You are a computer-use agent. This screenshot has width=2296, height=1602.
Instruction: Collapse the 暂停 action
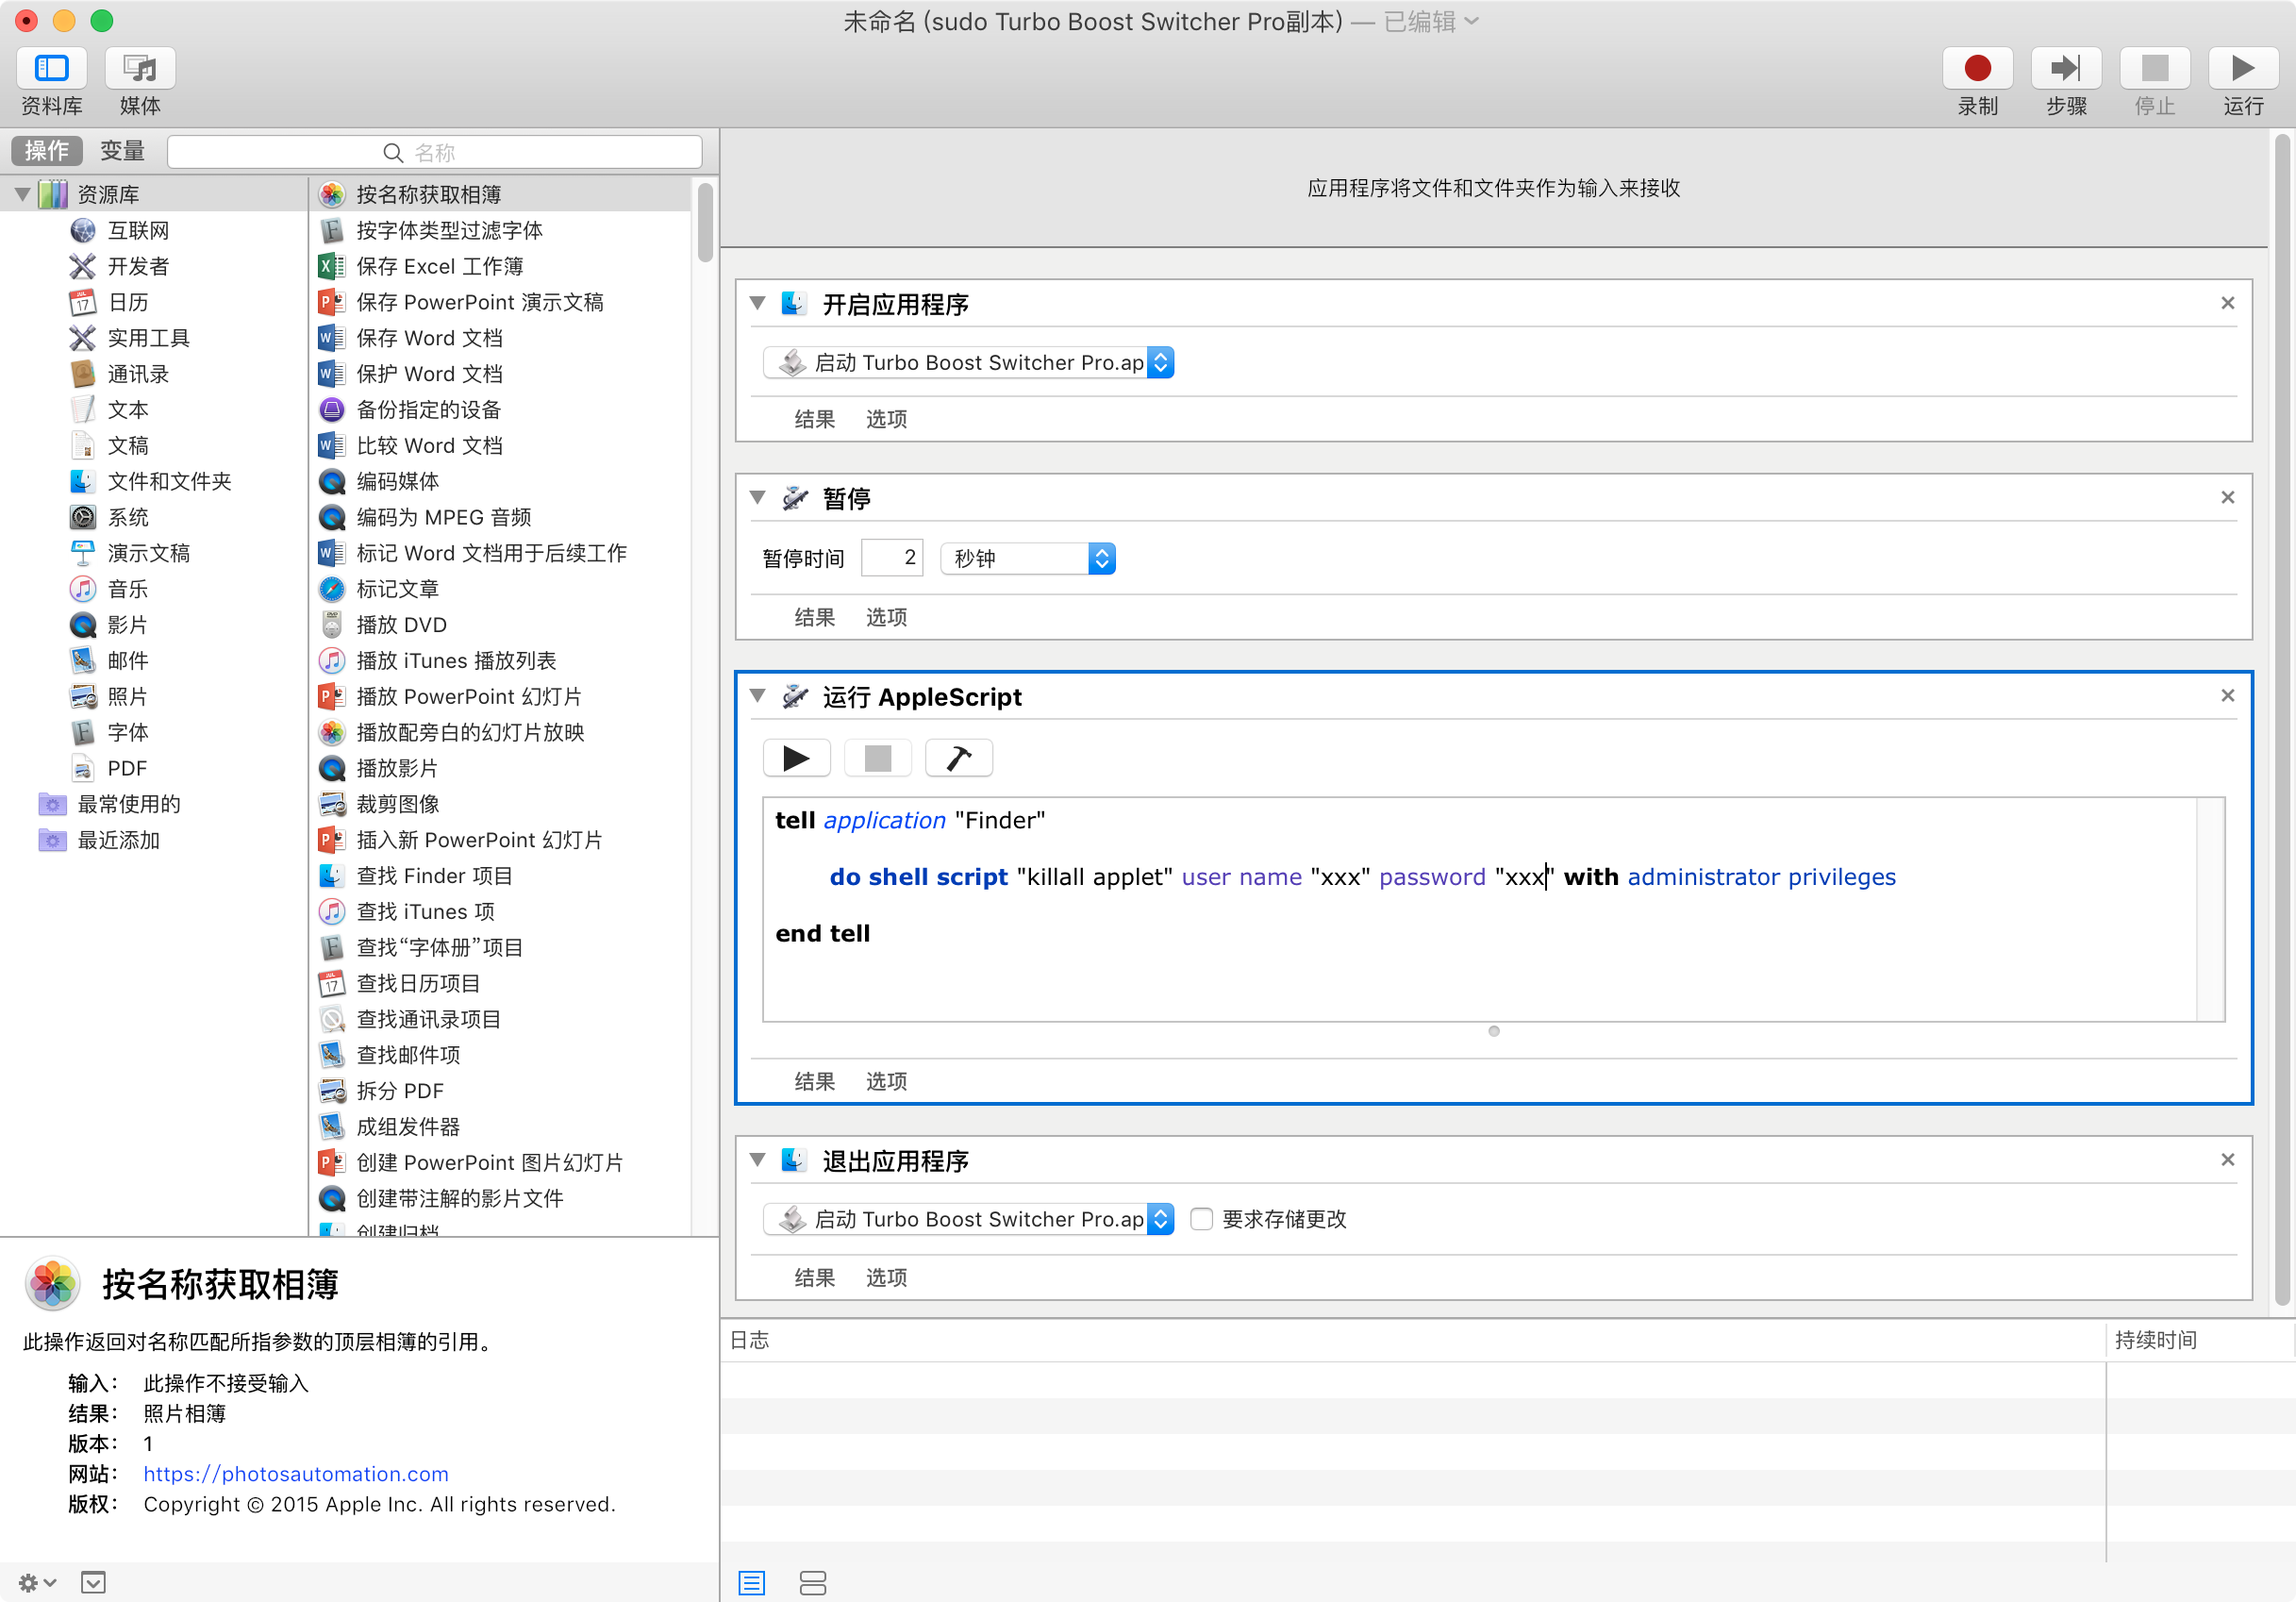(758, 498)
